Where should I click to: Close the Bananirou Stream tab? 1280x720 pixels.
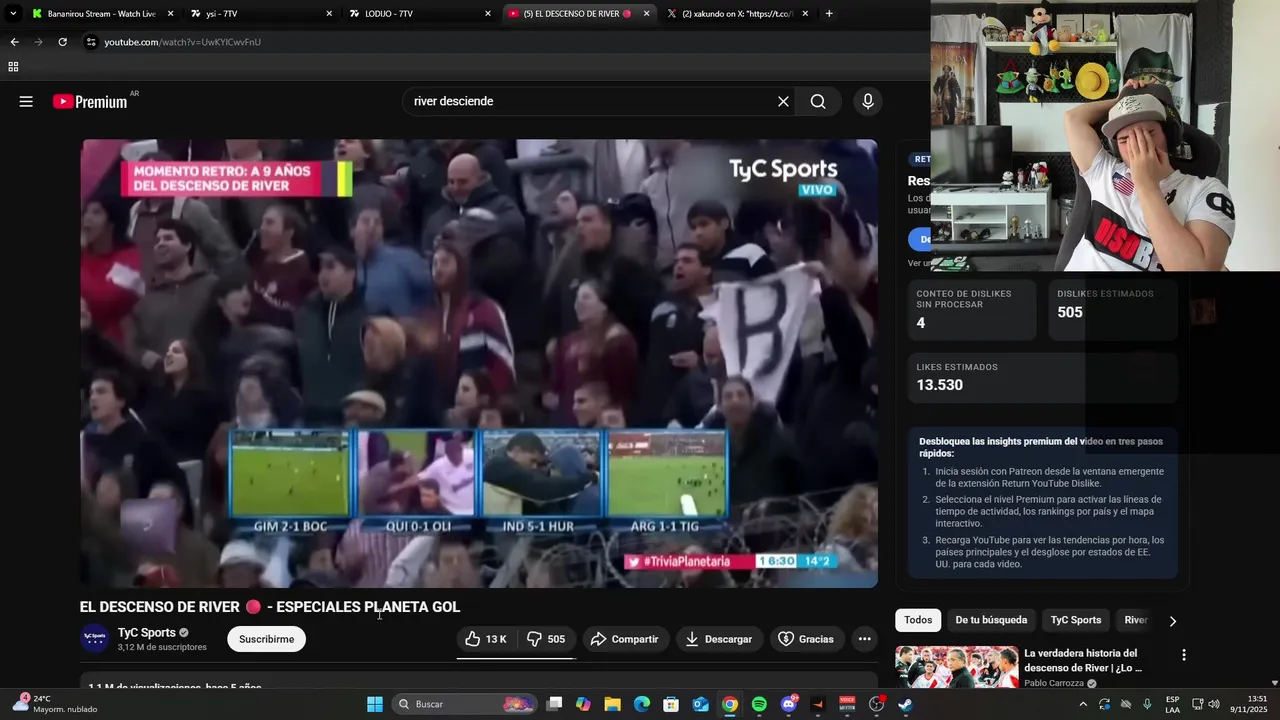170,14
